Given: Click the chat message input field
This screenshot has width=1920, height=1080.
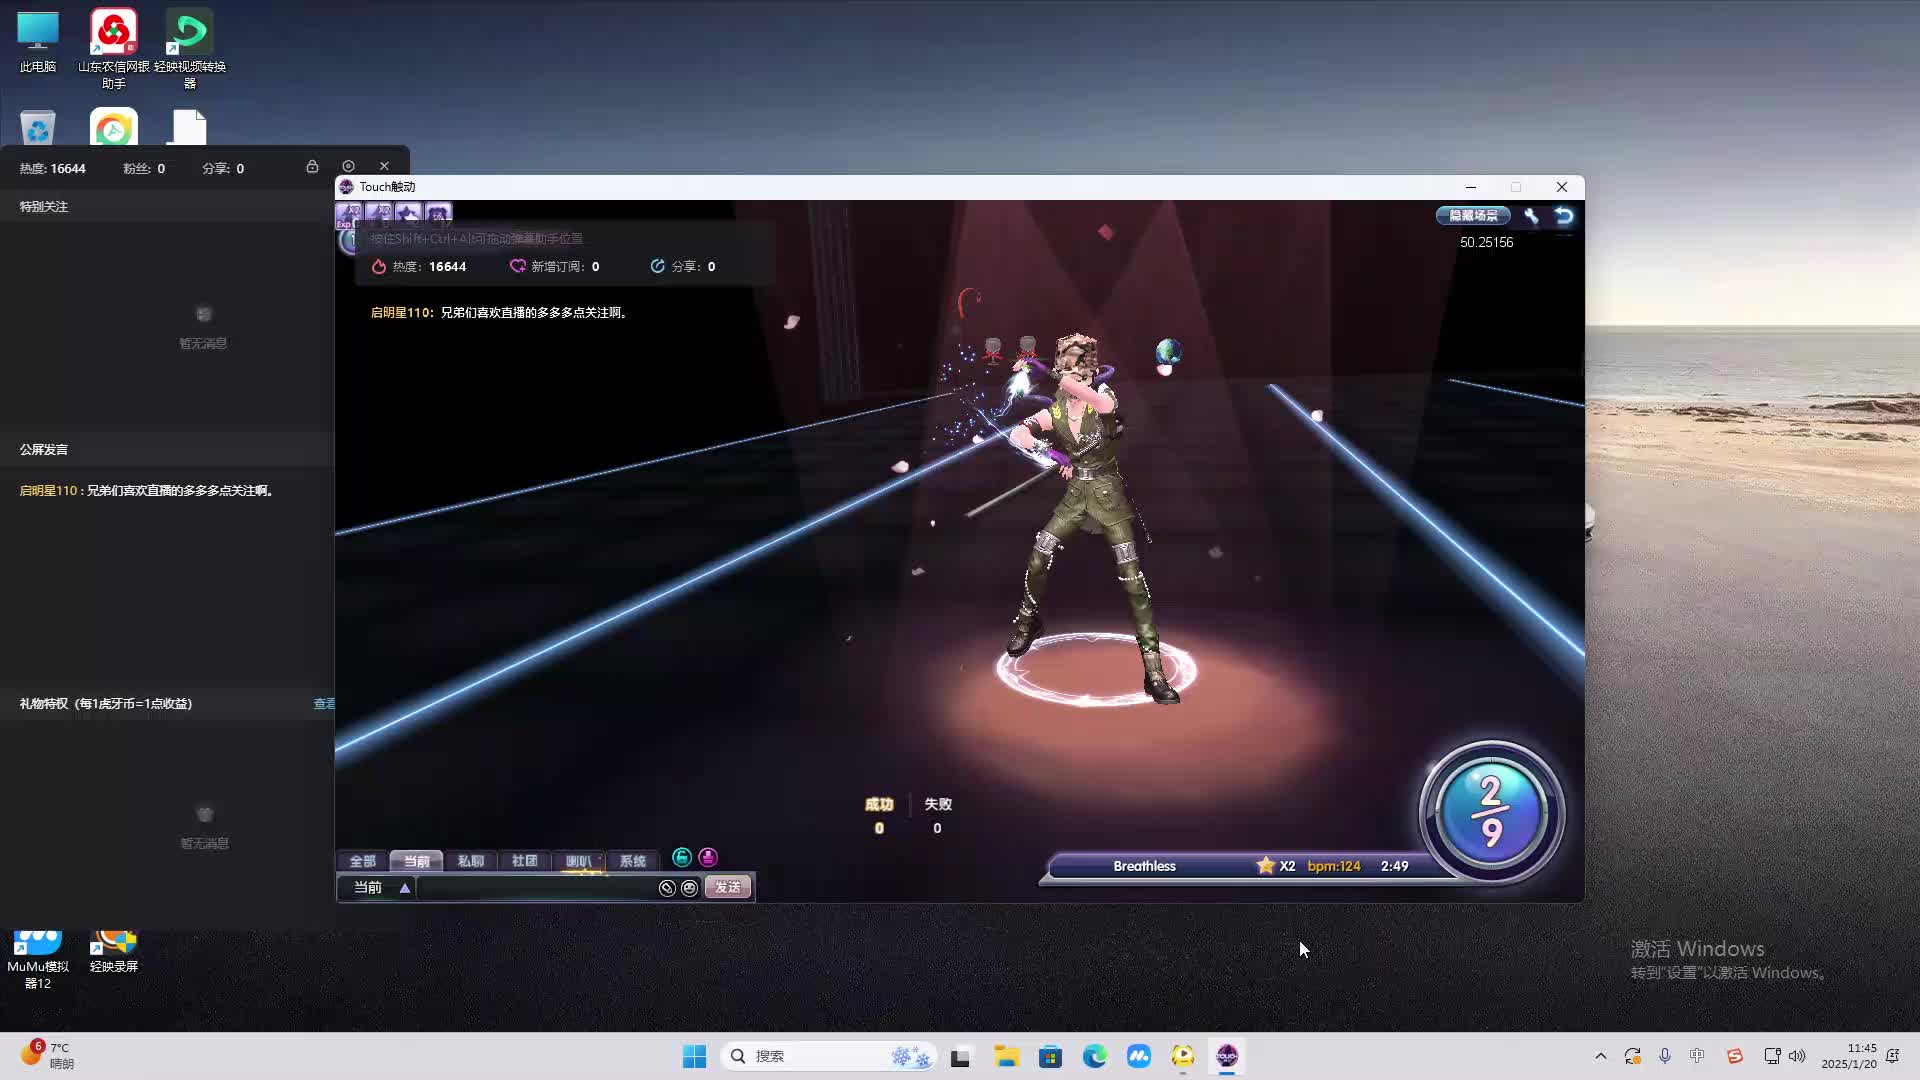Looking at the screenshot, I should (x=535, y=888).
